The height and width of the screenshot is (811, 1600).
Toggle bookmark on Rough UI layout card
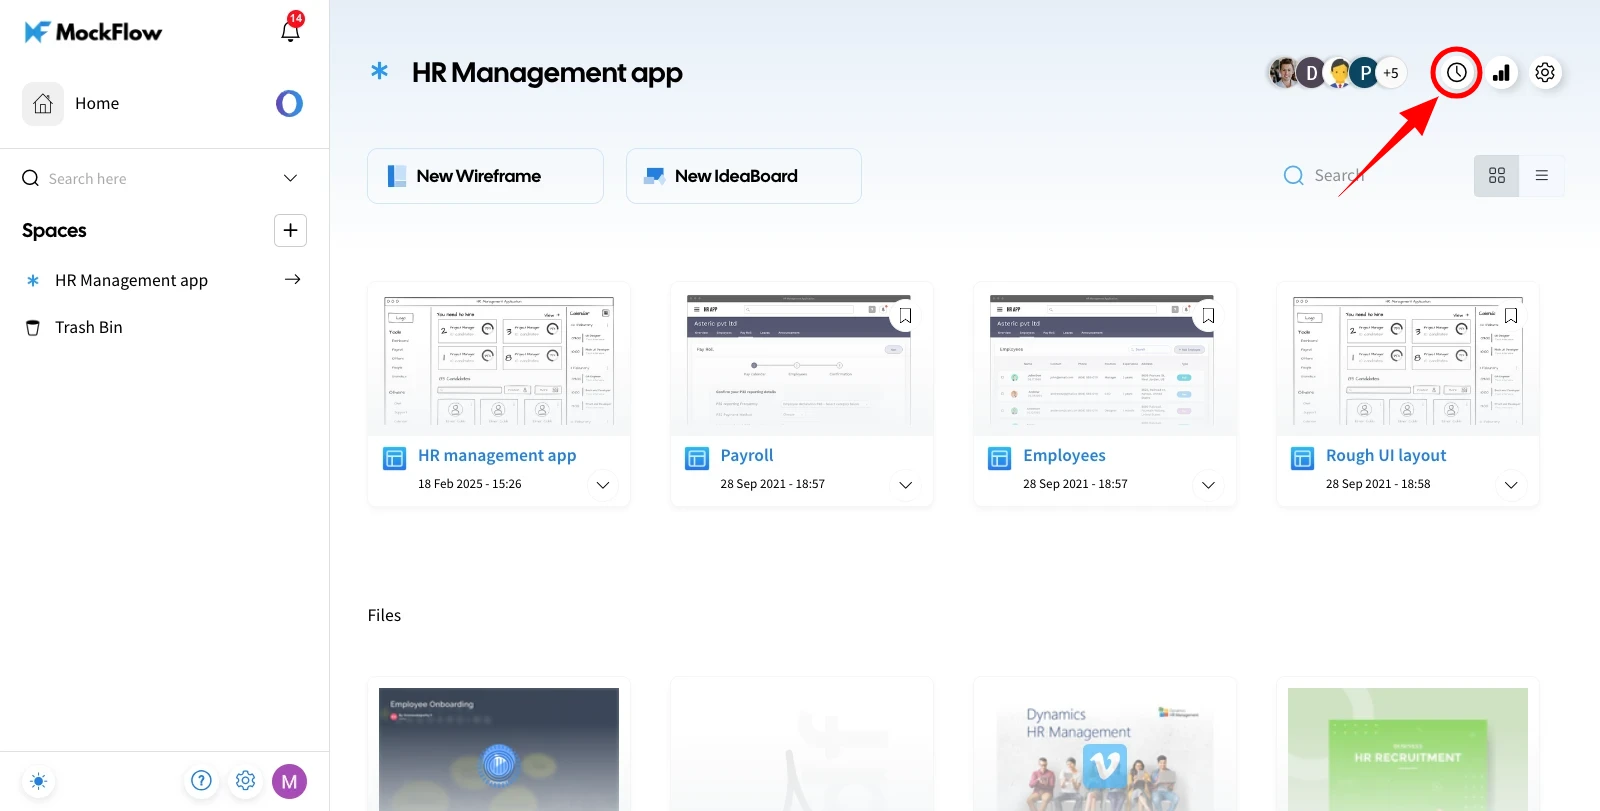1511,316
